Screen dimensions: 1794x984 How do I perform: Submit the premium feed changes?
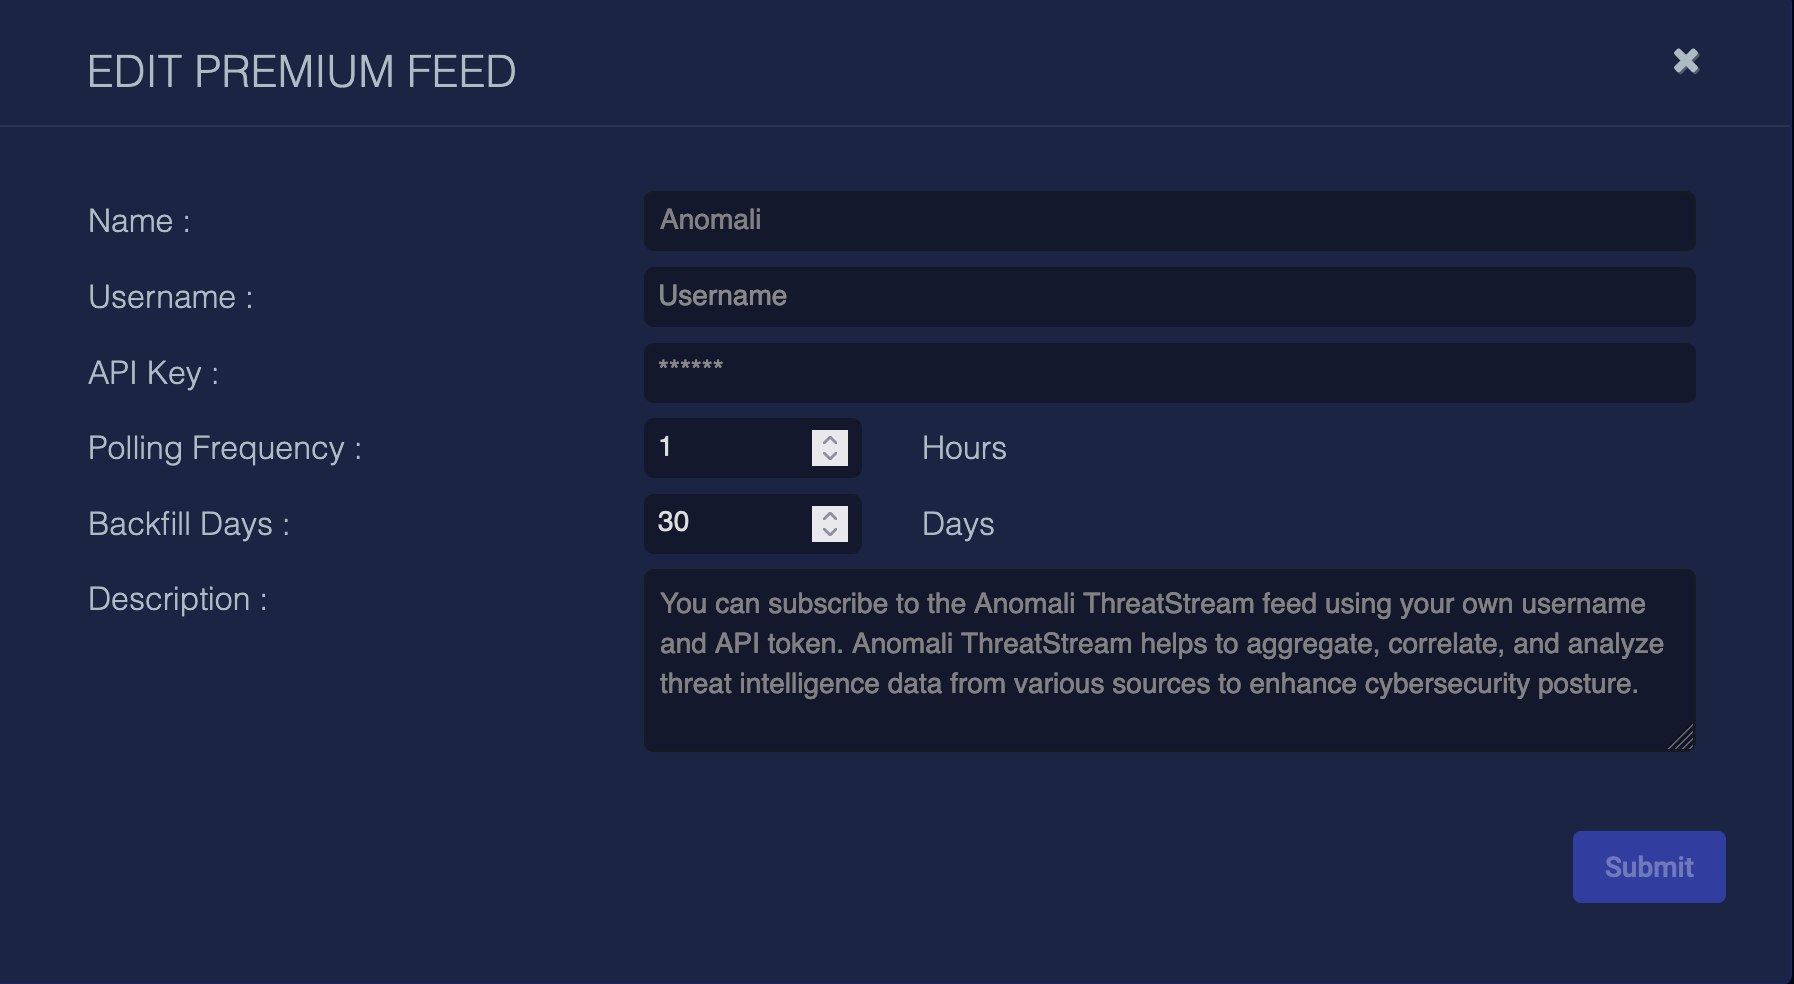[1648, 867]
